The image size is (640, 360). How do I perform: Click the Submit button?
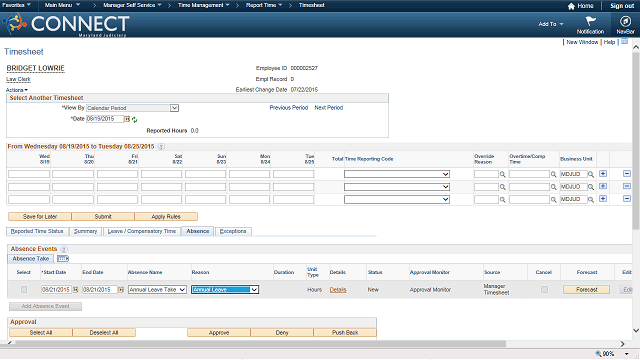(103, 216)
